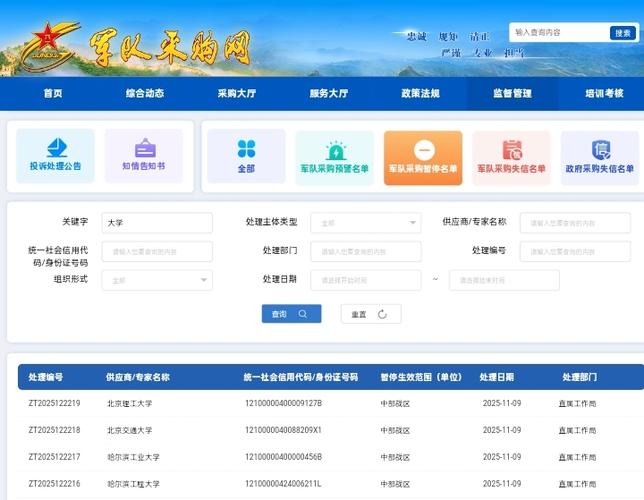
Task: Click the 处理编号 input field
Action: (575, 251)
